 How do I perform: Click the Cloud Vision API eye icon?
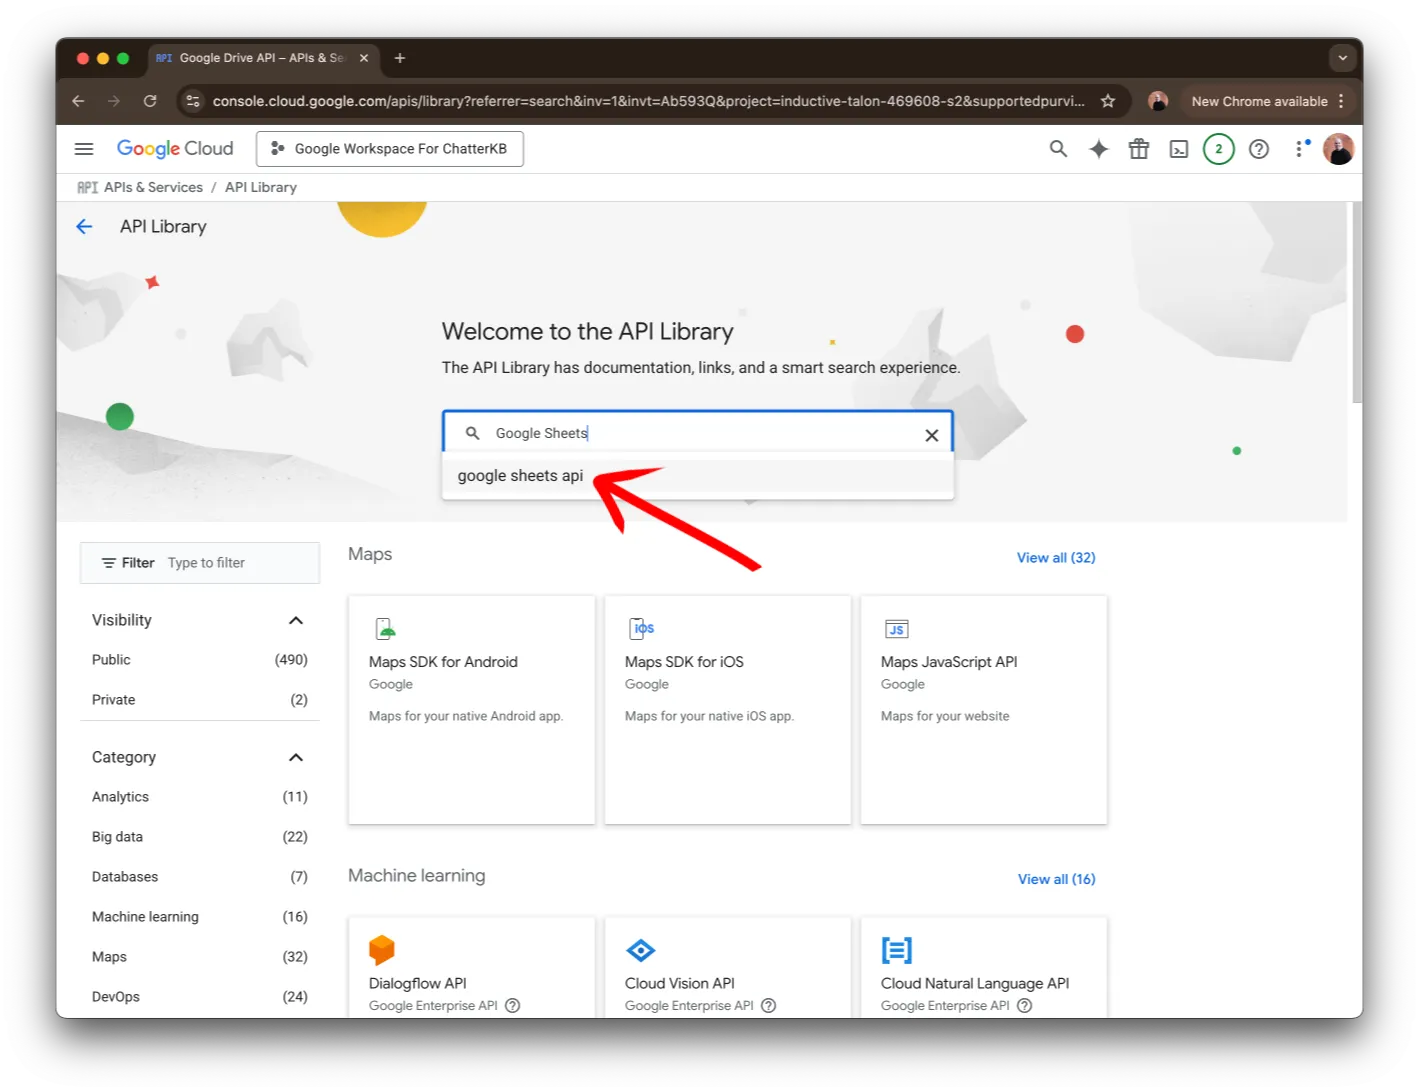(640, 950)
